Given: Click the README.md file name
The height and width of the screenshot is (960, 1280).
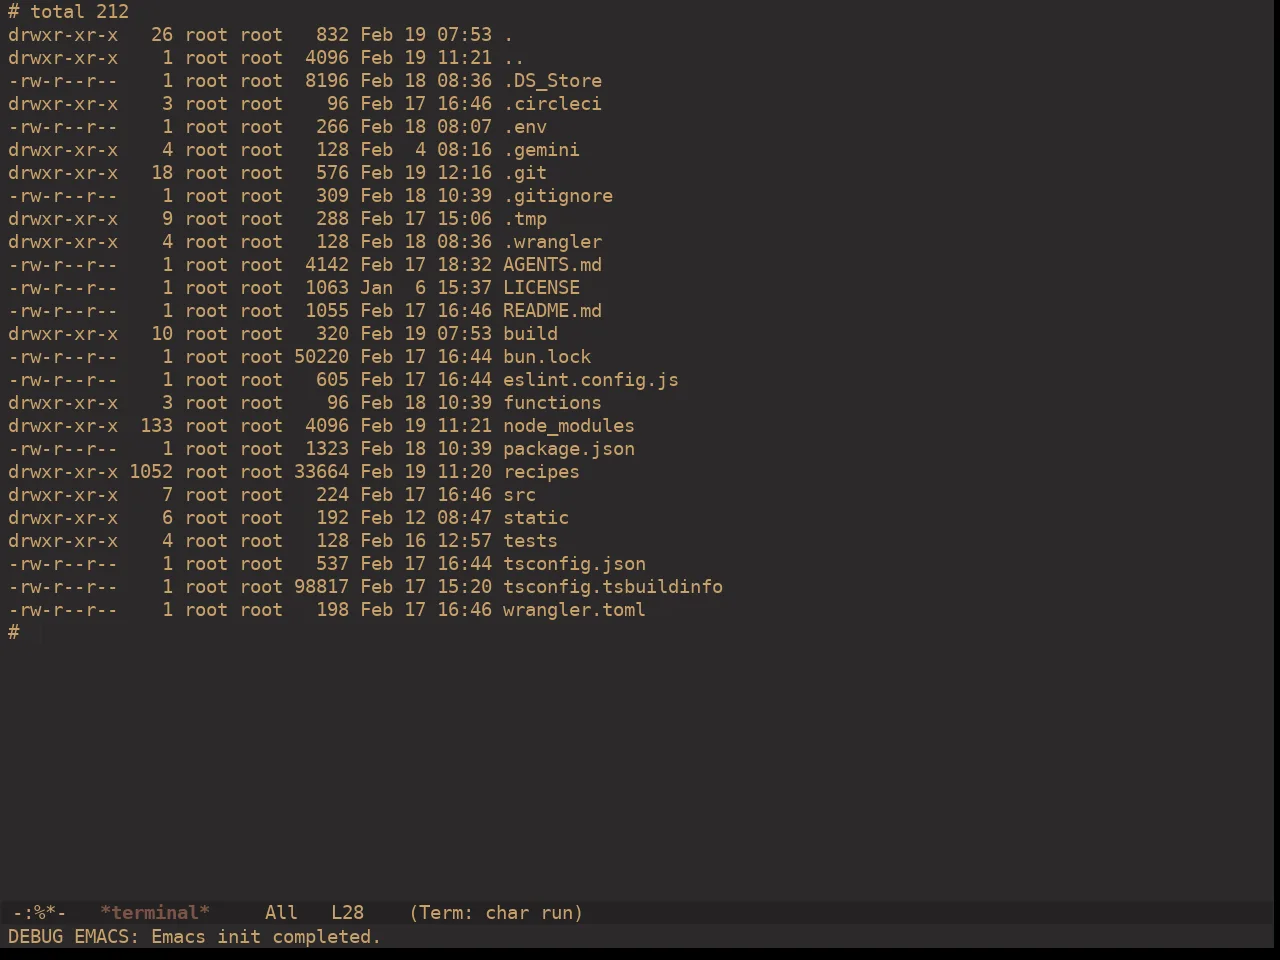Looking at the screenshot, I should 552,311.
